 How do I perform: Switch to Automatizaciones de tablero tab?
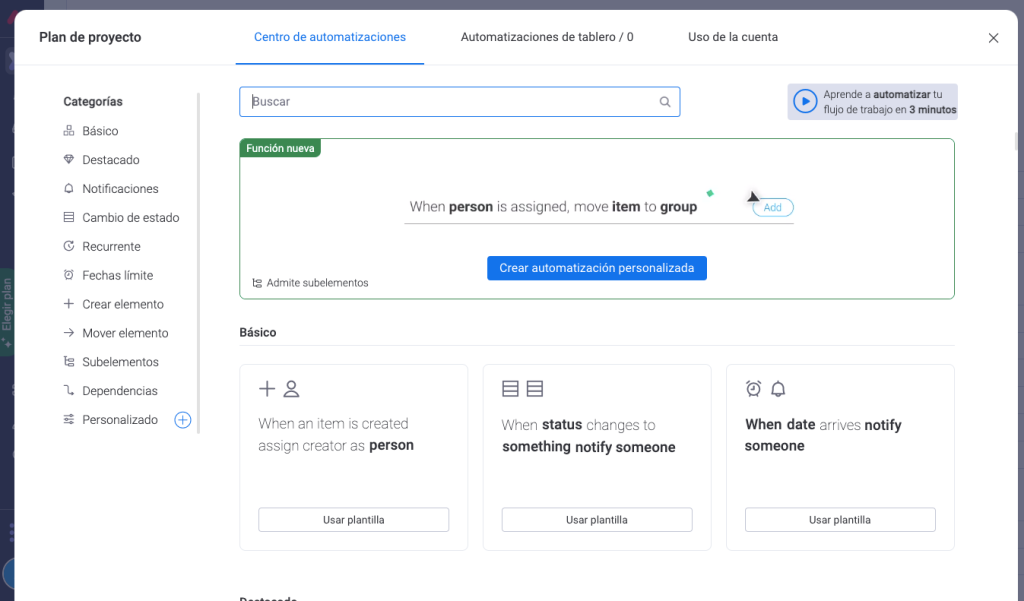pyautogui.click(x=546, y=37)
